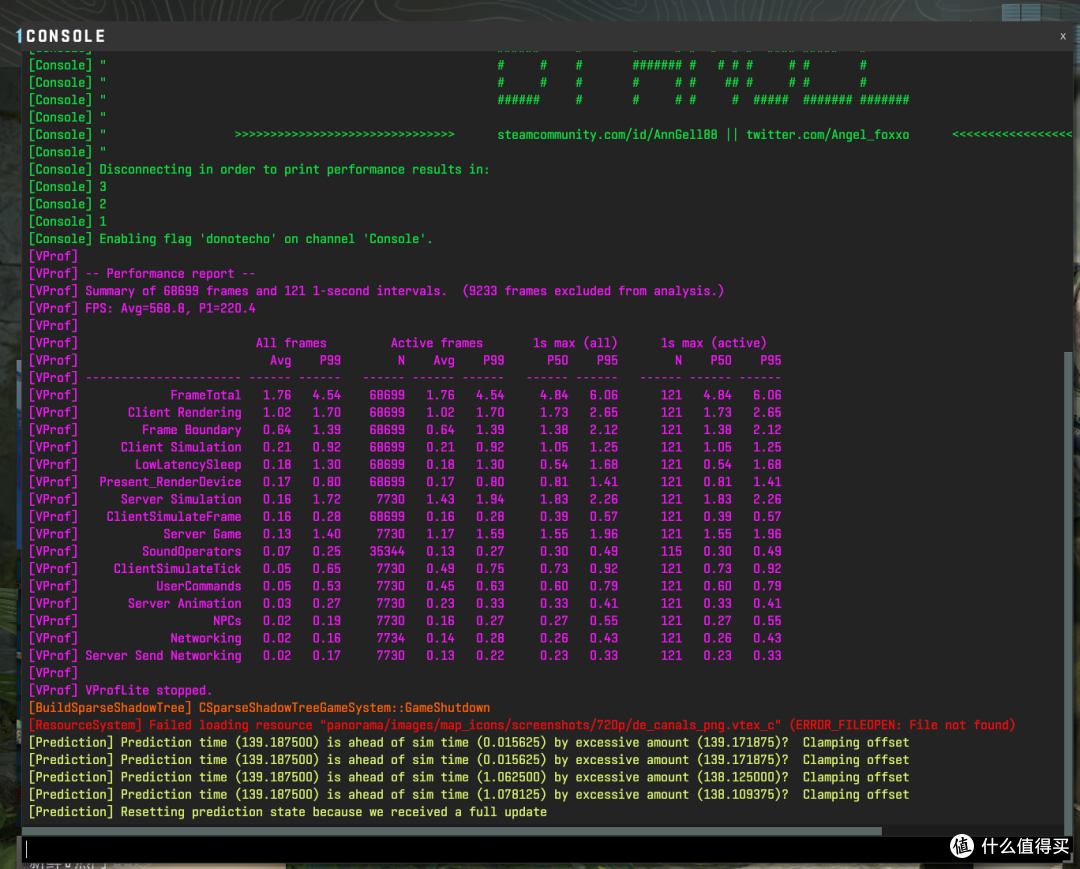Click the Client Rendering row label
Image resolution: width=1080 pixels, height=869 pixels.
pos(184,412)
